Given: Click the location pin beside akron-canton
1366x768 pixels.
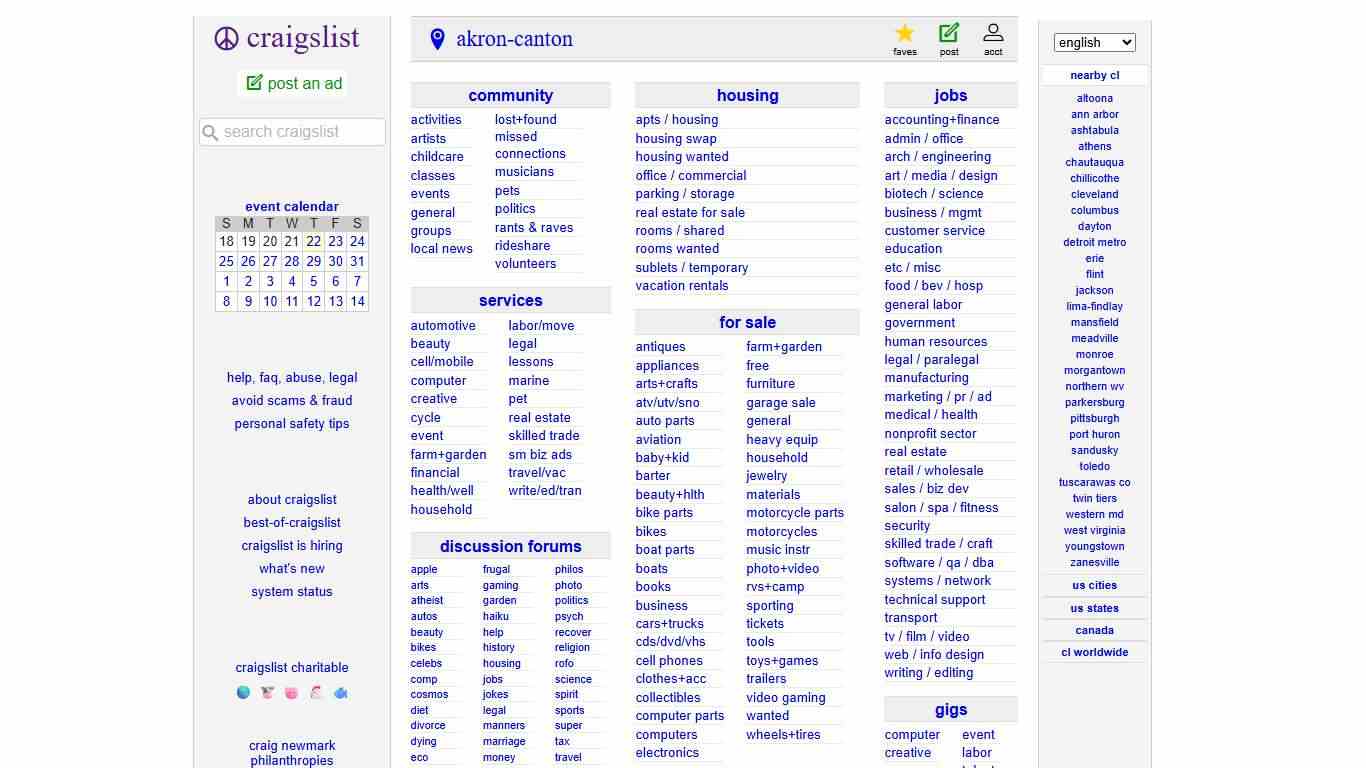Looking at the screenshot, I should (x=437, y=39).
